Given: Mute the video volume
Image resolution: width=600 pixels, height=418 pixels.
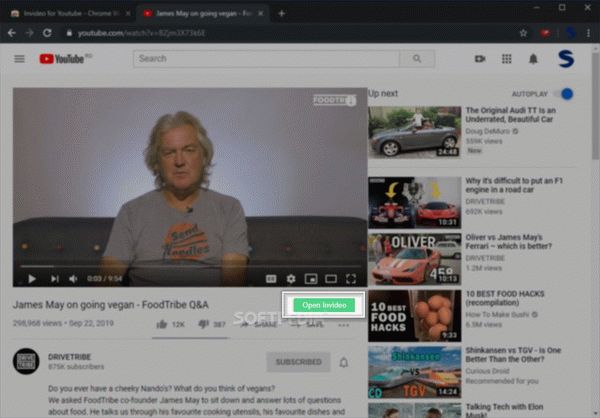Looking at the screenshot, I should (73, 279).
